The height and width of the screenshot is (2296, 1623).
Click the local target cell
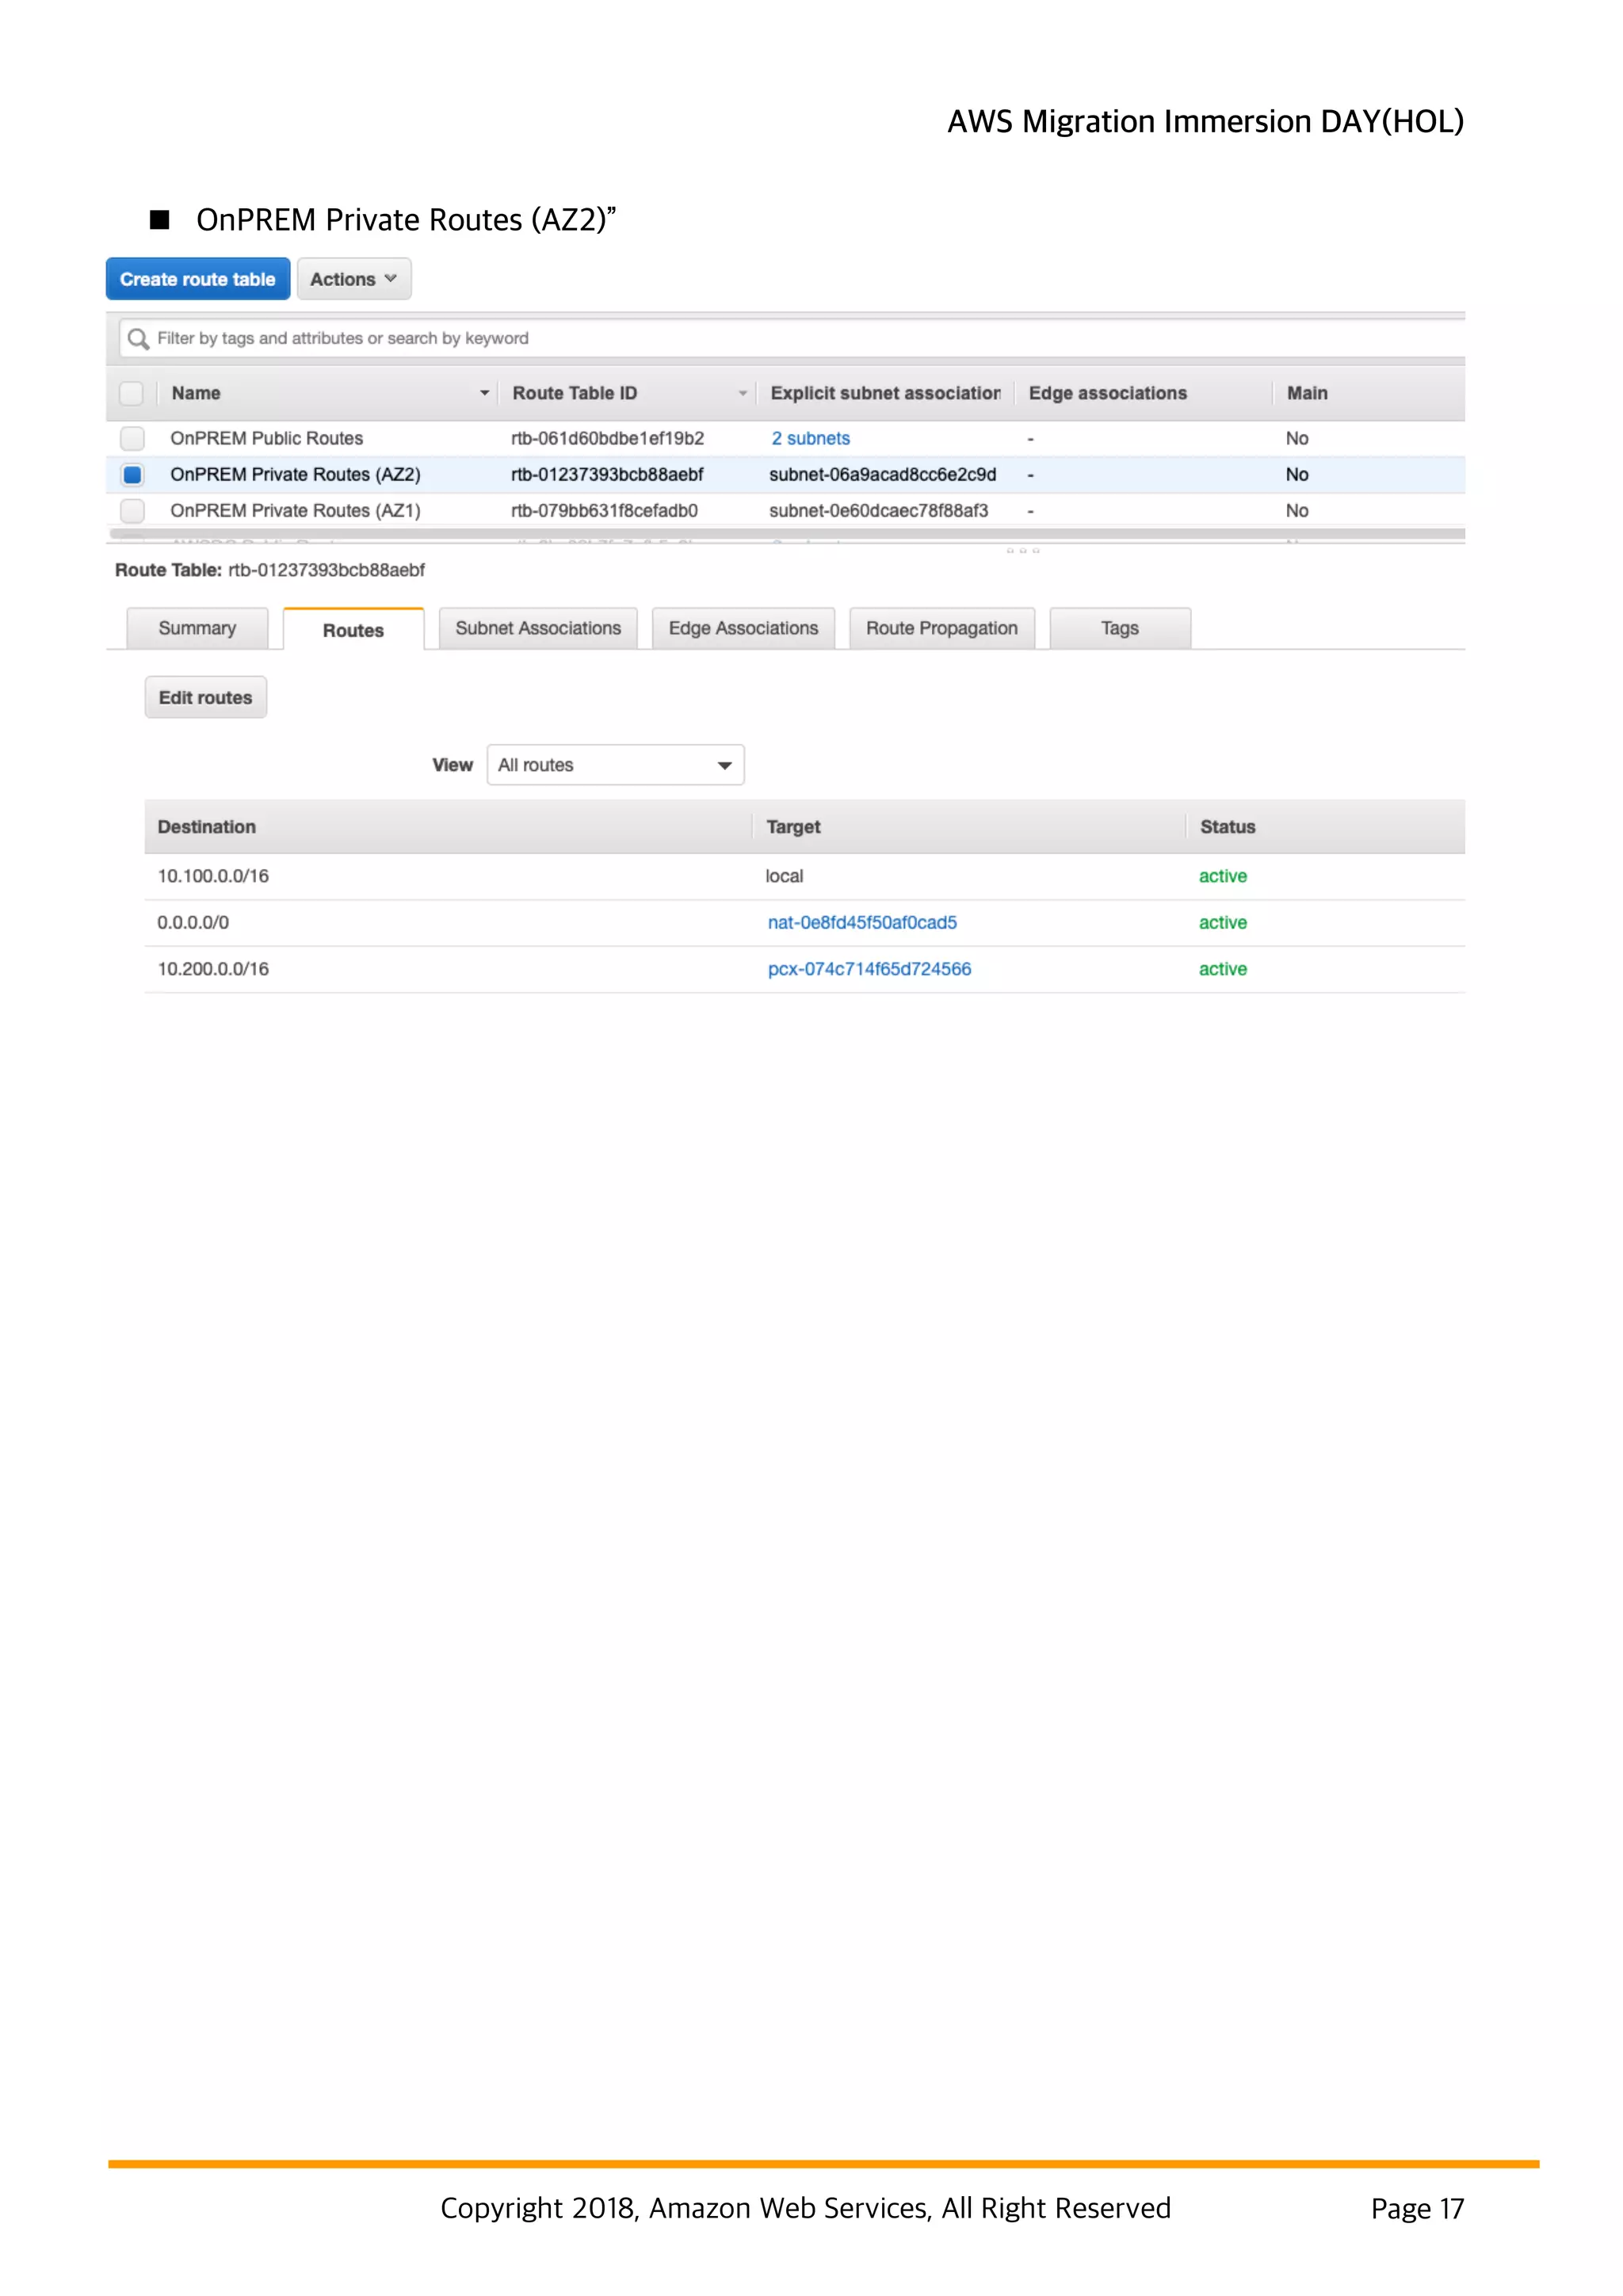coord(784,876)
